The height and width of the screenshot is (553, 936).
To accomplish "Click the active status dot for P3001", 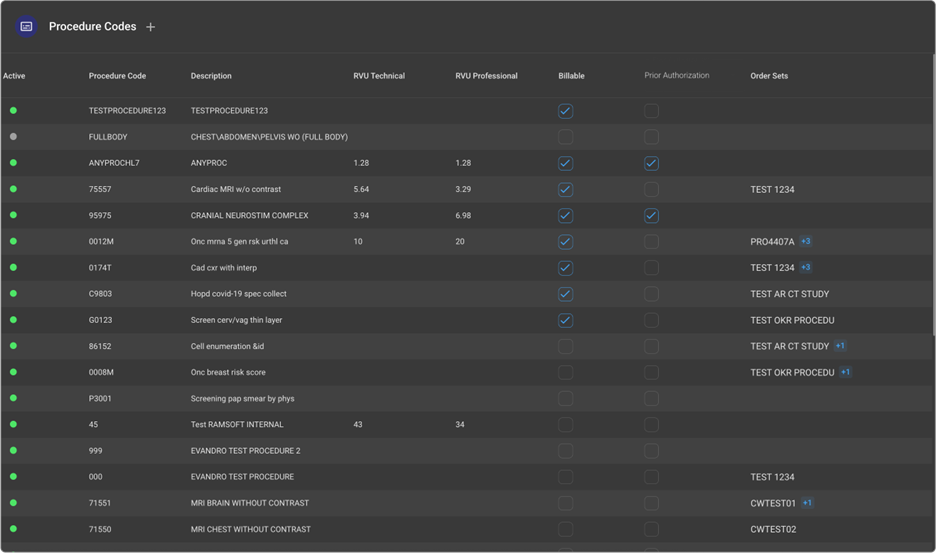I will point(13,398).
